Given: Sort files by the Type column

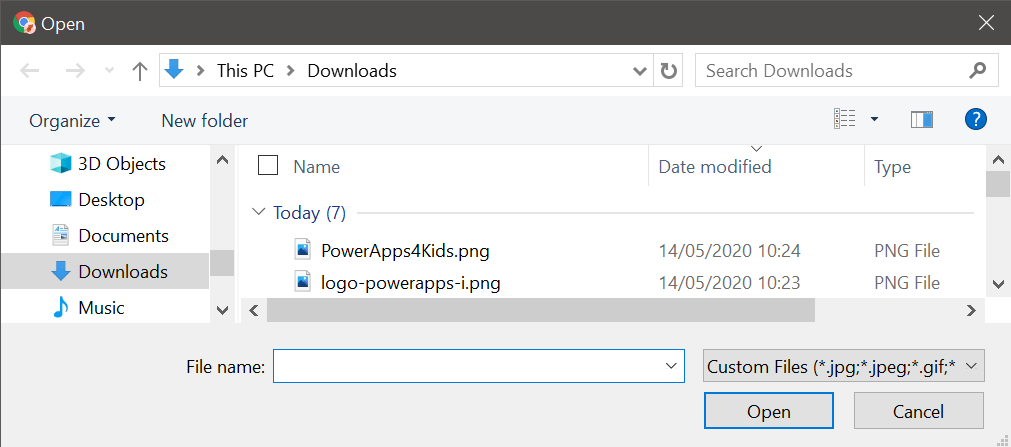Looking at the screenshot, I should tap(892, 167).
